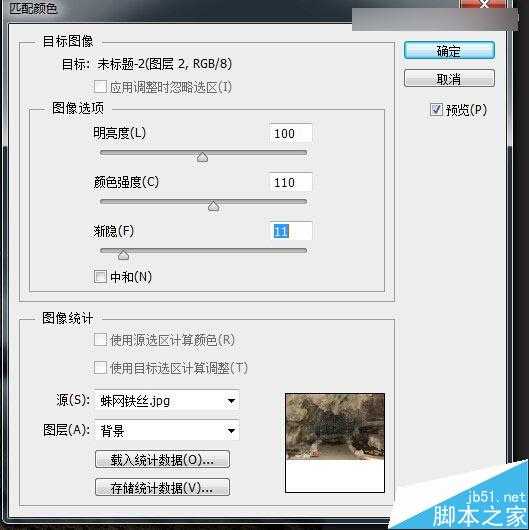Confirm with the 确定 button
529x530 pixels.
pos(449,51)
